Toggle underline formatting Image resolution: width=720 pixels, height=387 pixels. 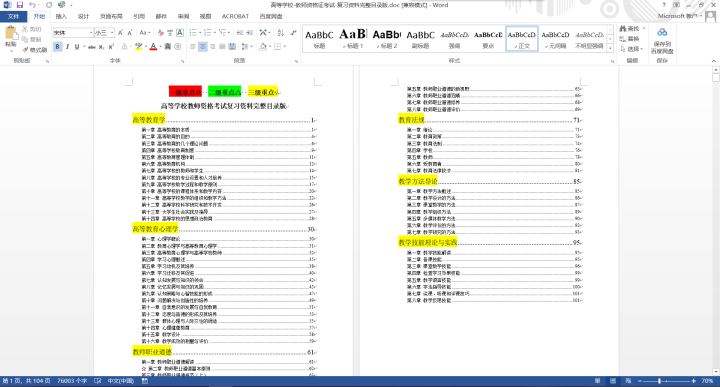pyautogui.click(x=77, y=47)
